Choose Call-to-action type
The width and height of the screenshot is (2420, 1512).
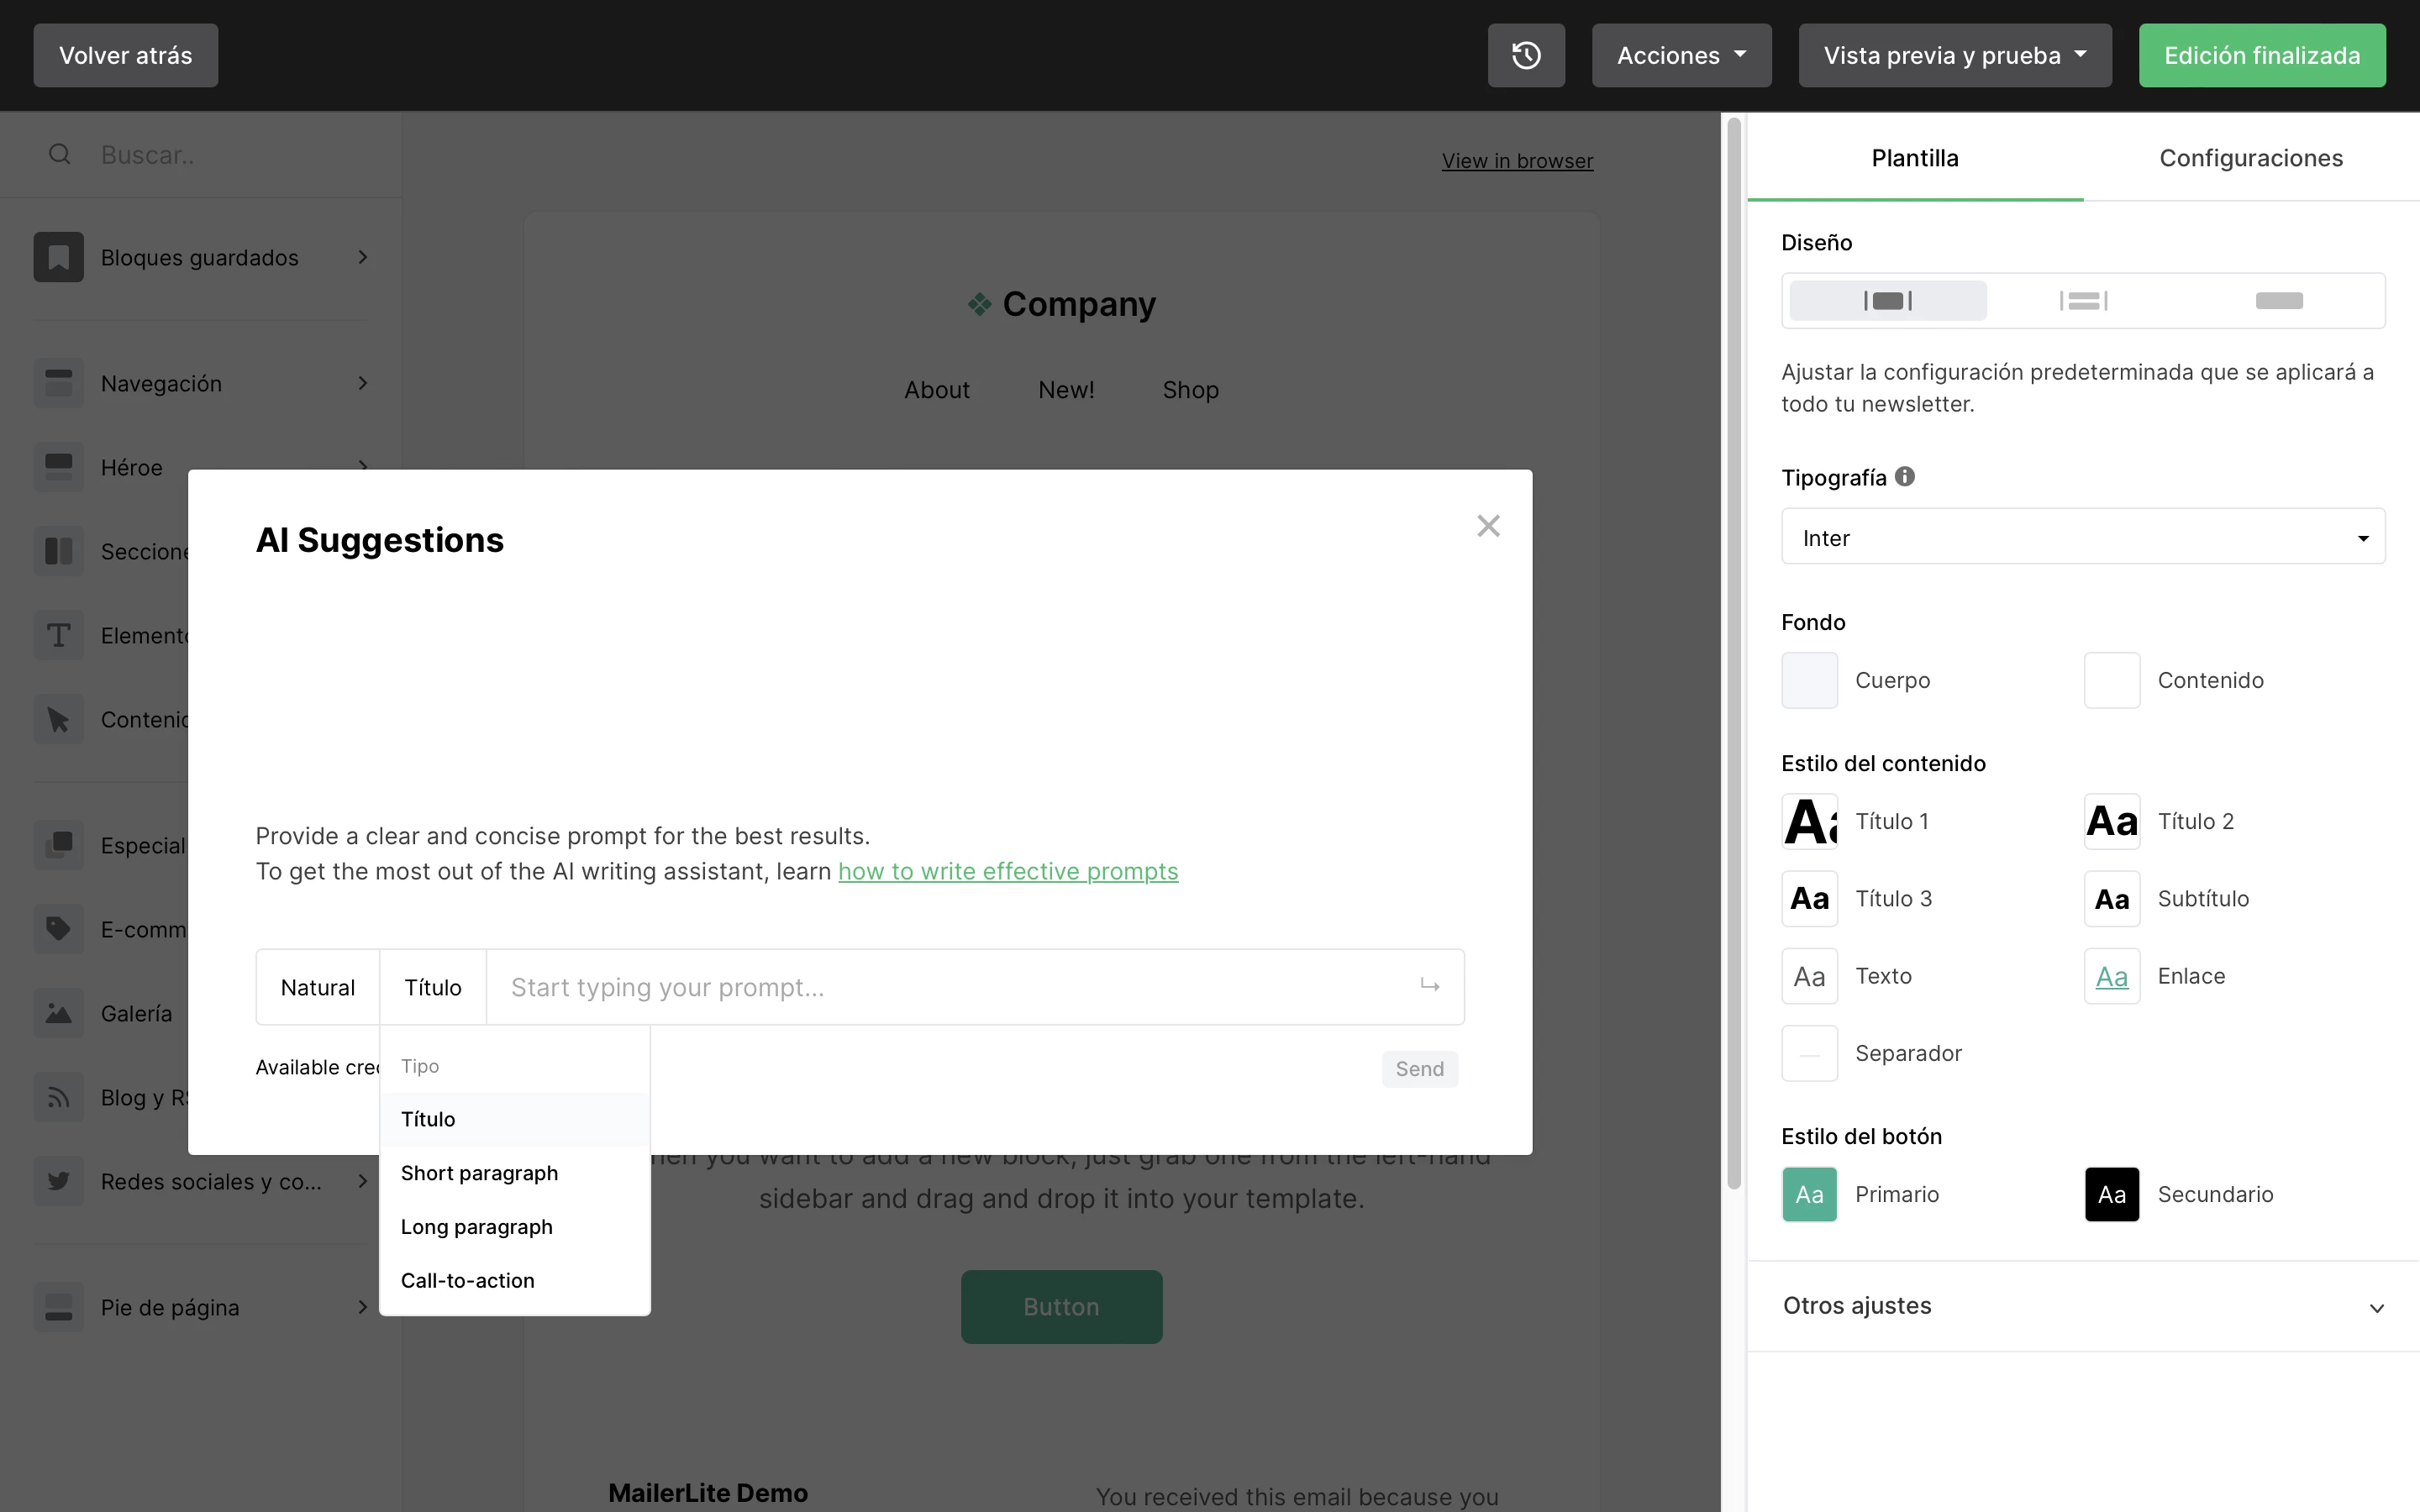(515, 1281)
